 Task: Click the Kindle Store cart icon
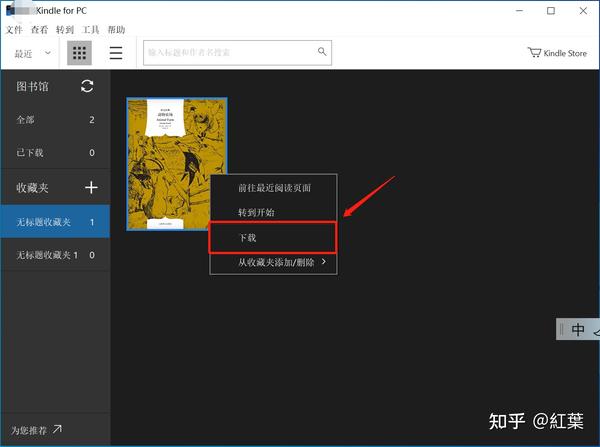click(534, 52)
